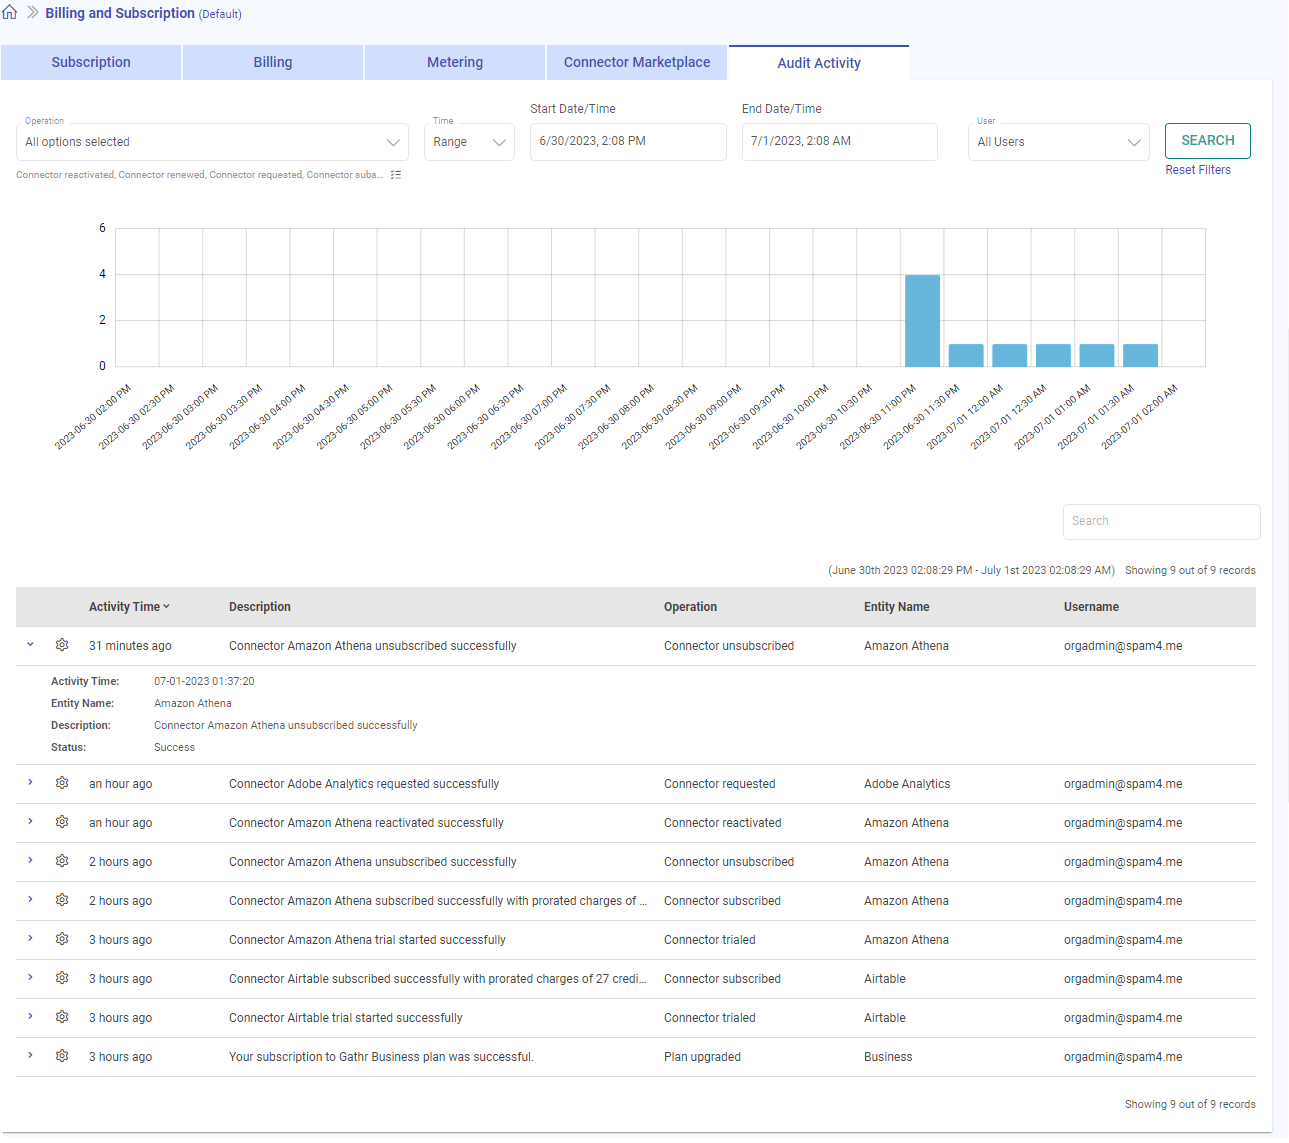Click the gear icon on the Plan upgraded row
This screenshot has height=1143, width=1289.
[62, 1056]
